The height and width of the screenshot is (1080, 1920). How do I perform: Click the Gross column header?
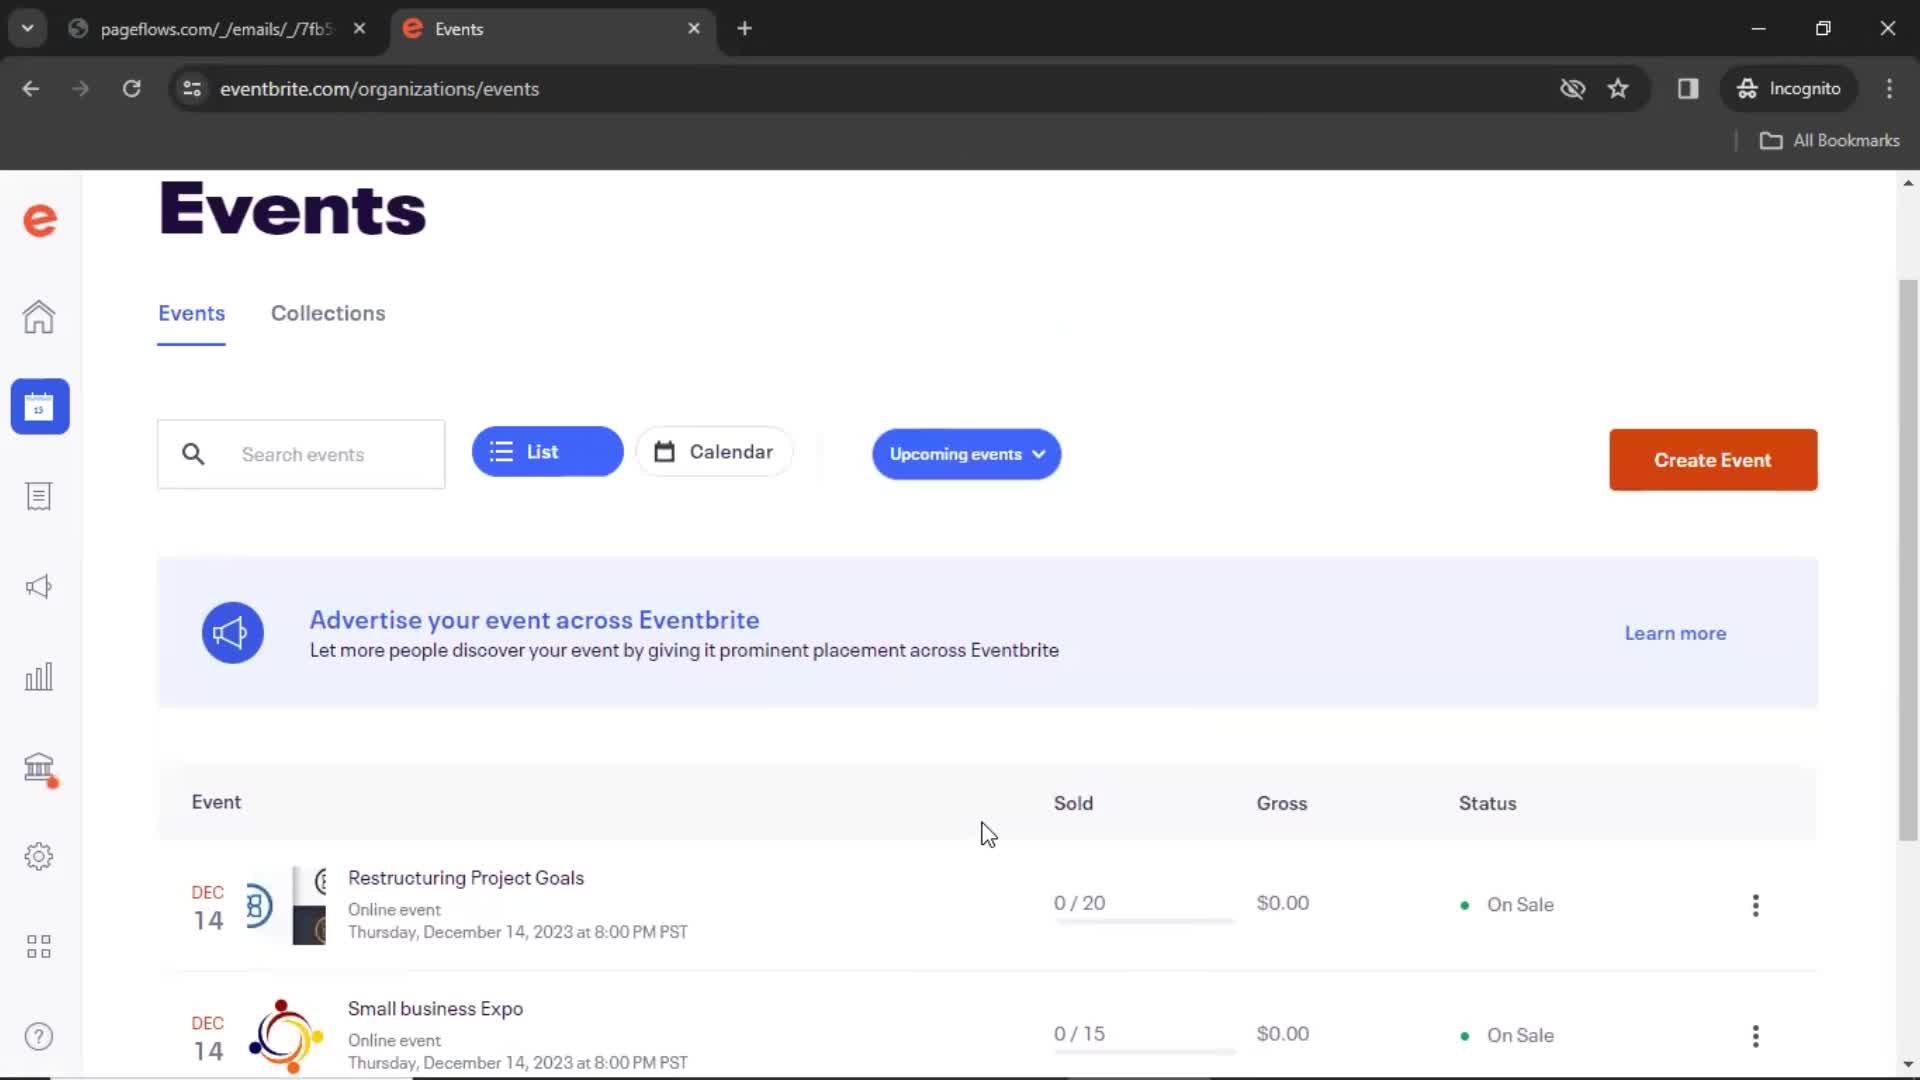point(1281,803)
